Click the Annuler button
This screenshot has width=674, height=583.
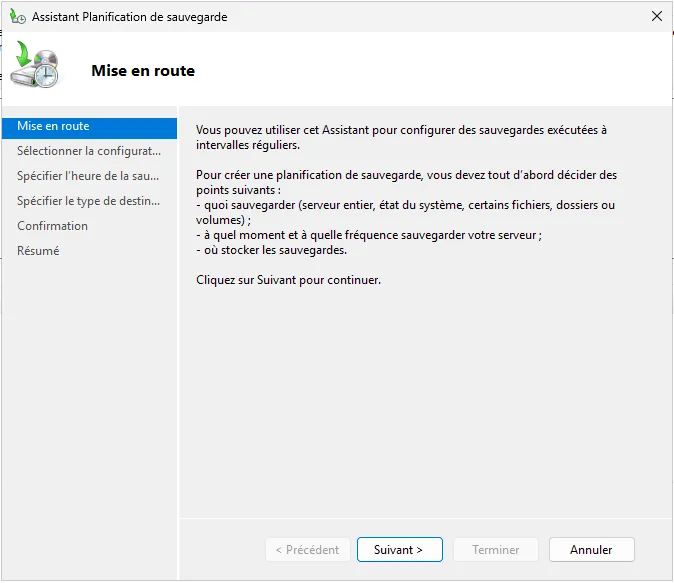pos(591,549)
